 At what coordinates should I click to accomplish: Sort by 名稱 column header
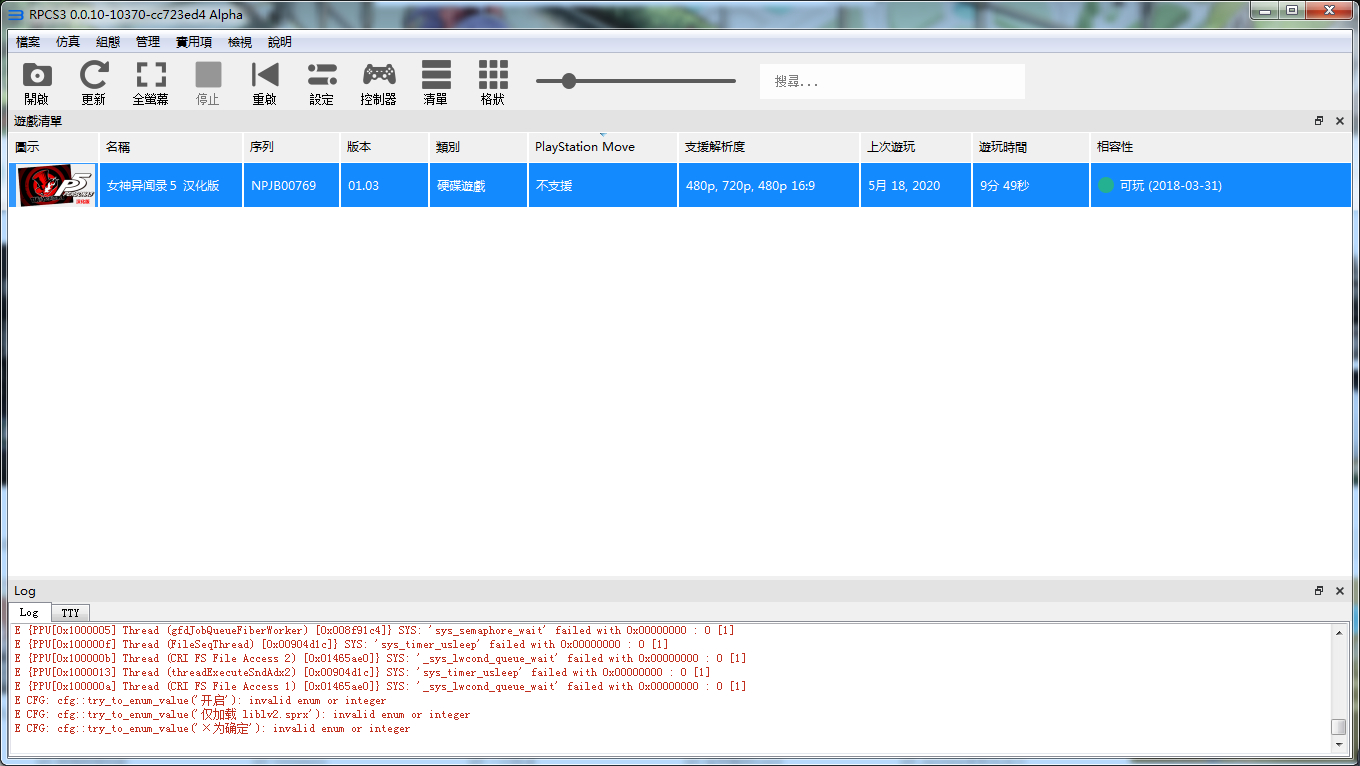171,147
